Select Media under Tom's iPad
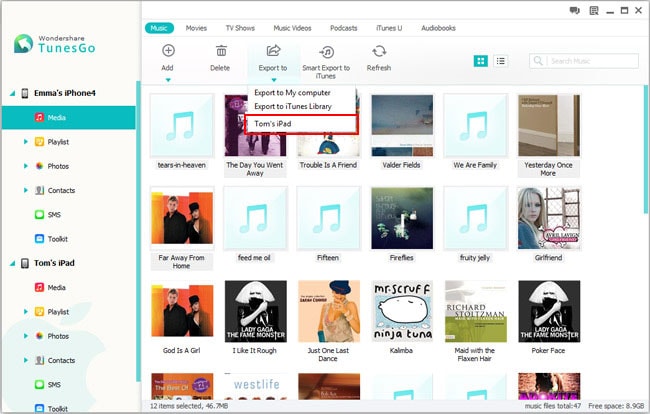This screenshot has height=414, width=650. [x=56, y=288]
